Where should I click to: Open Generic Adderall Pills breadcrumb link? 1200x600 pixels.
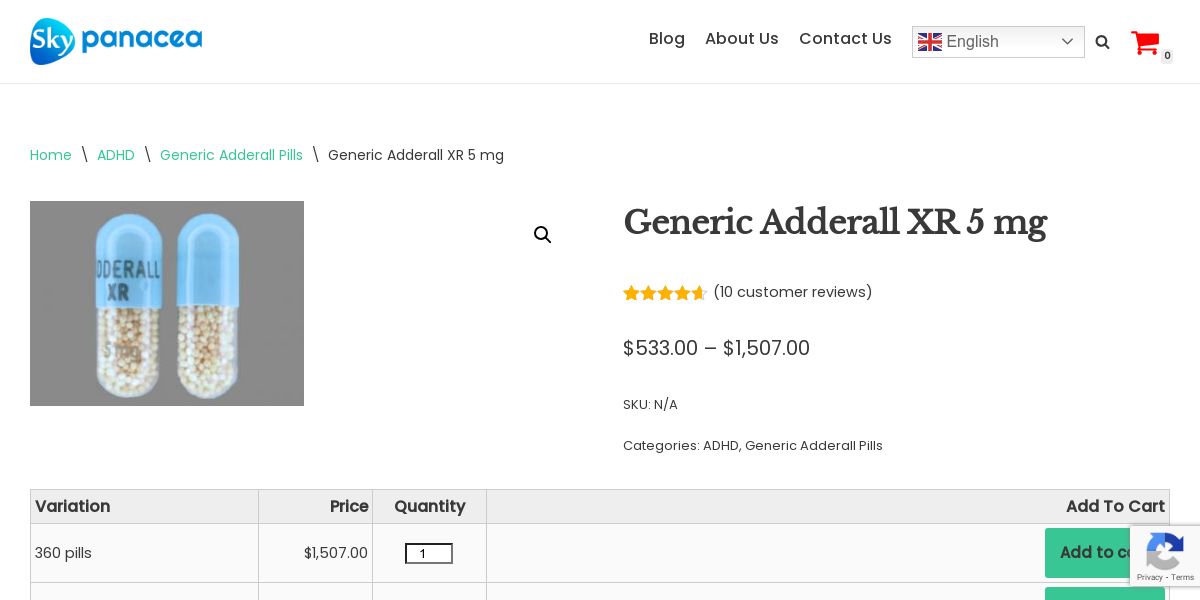click(x=231, y=155)
